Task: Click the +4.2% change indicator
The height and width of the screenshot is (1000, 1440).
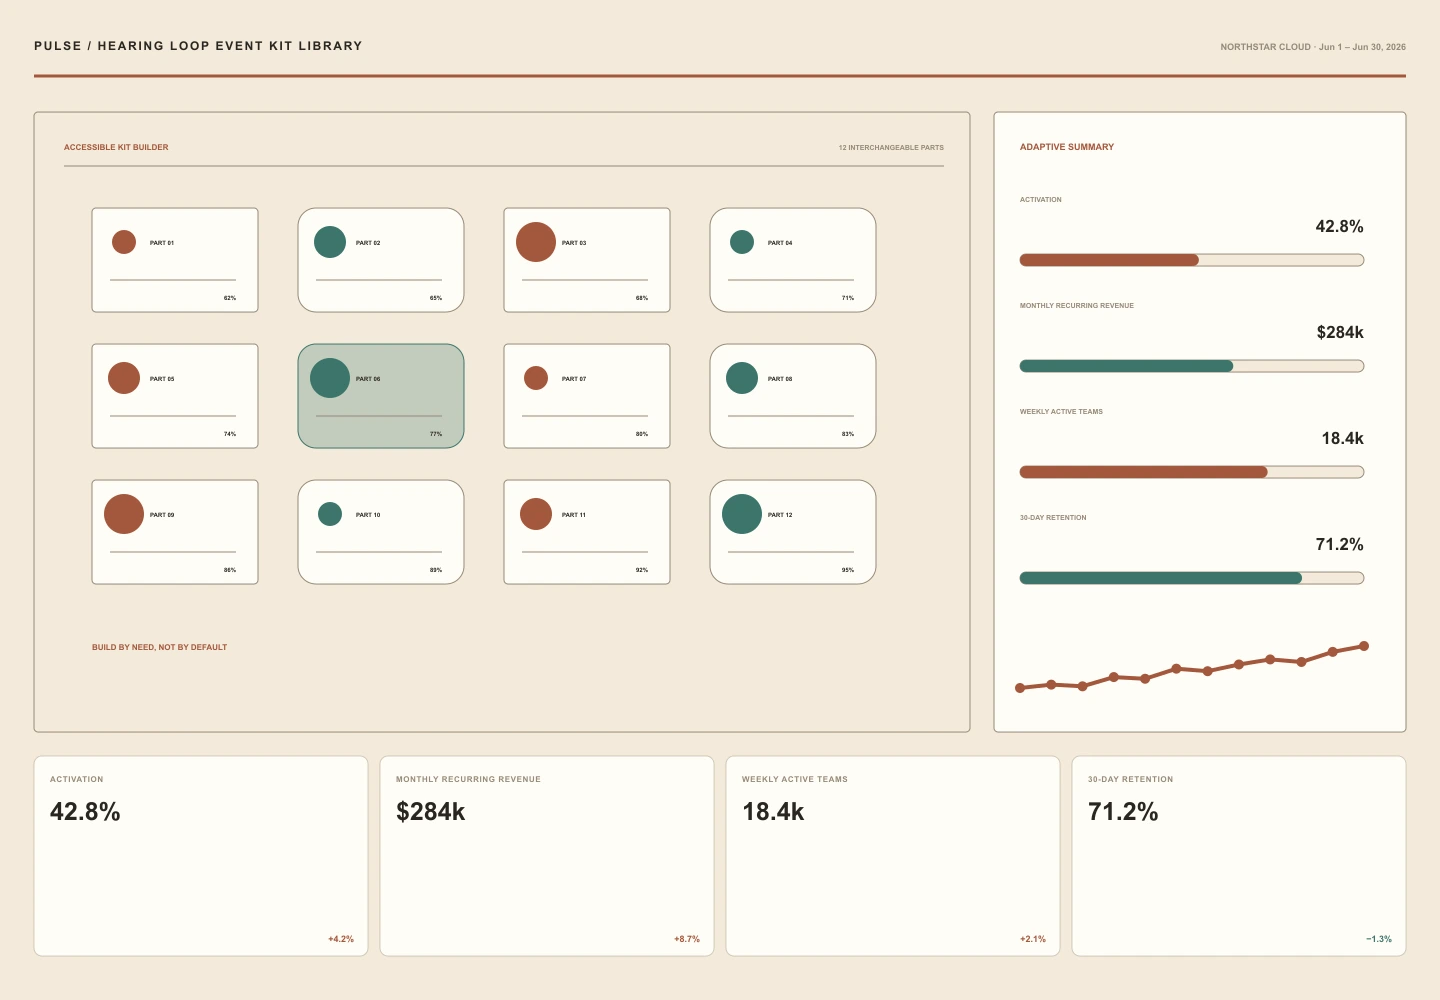Action: click(x=341, y=939)
